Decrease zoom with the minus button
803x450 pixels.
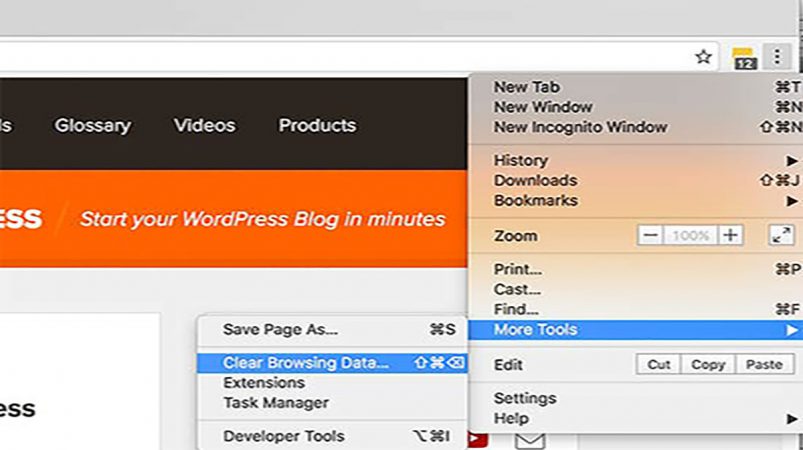(x=650, y=235)
